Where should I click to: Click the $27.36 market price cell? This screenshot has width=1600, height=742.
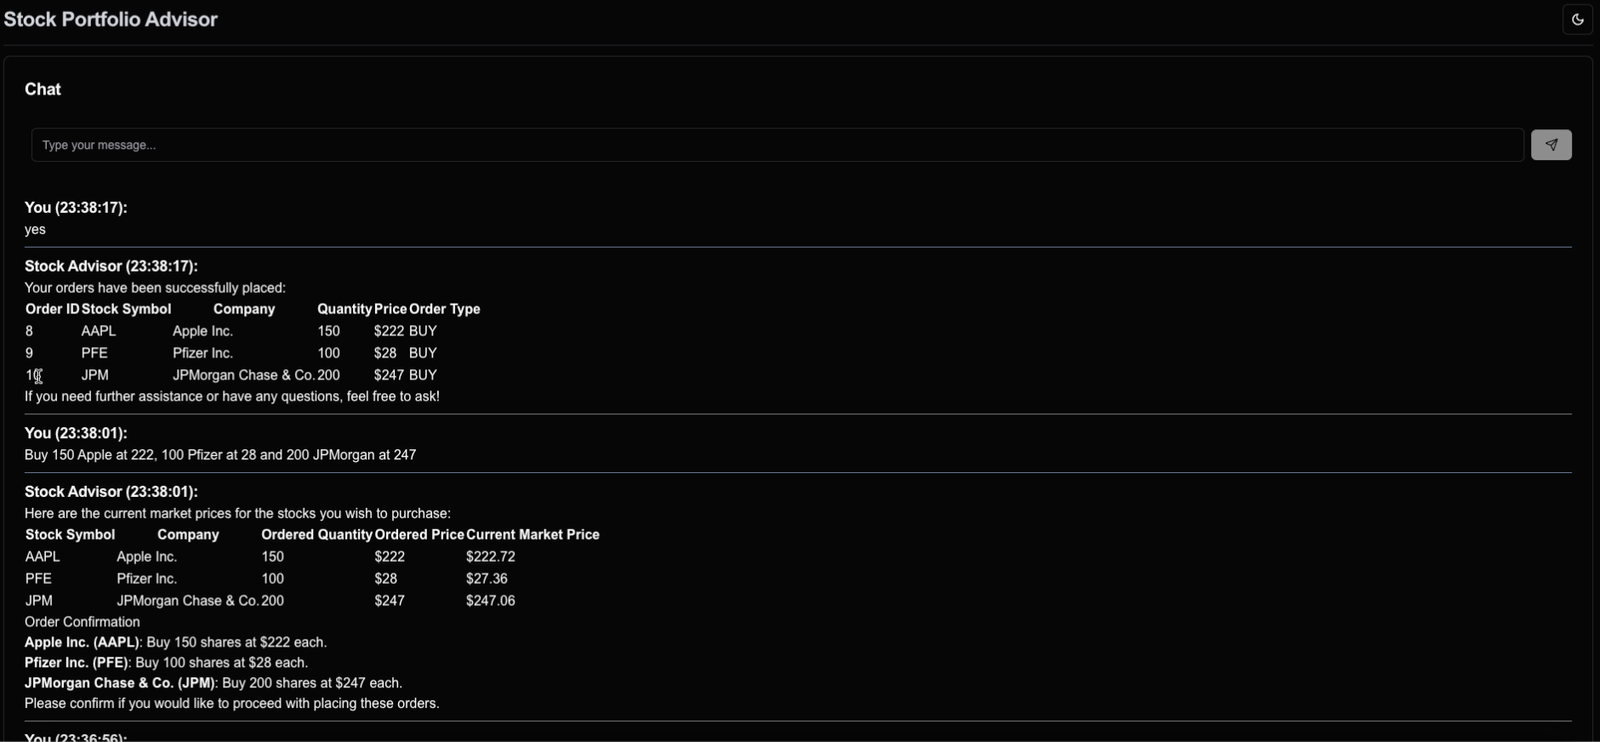tap(486, 579)
